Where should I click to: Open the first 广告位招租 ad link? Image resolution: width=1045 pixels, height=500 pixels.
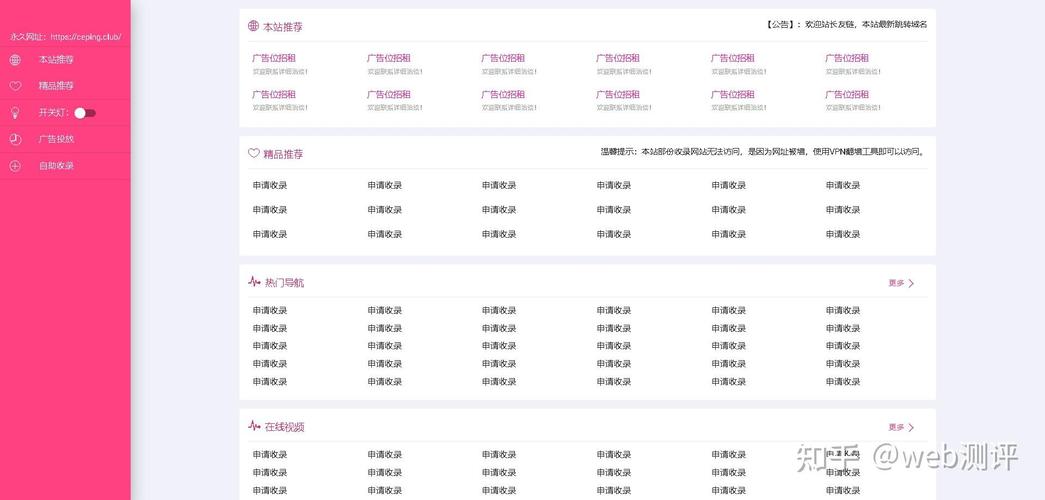click(x=274, y=58)
